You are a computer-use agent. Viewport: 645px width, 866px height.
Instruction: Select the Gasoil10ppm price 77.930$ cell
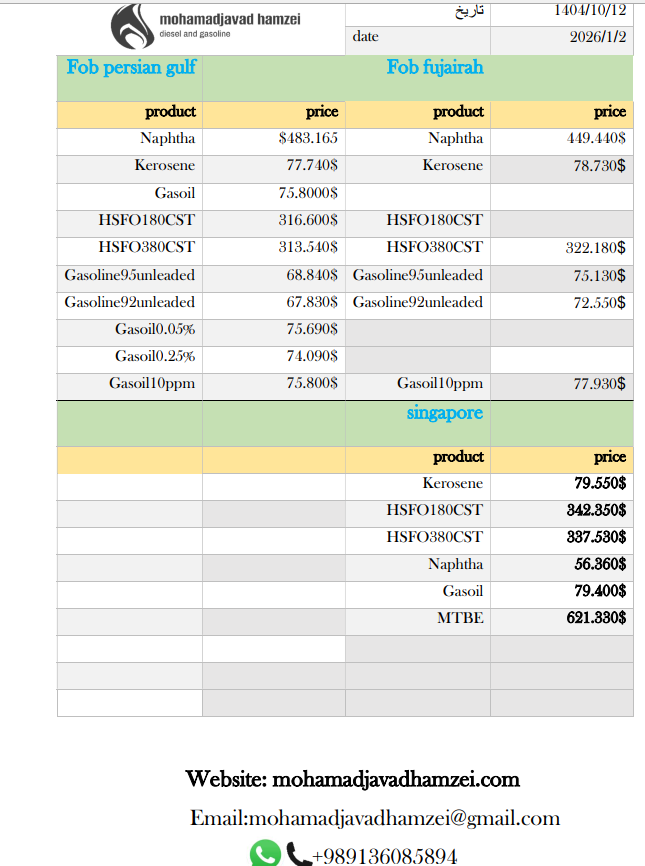599,384
